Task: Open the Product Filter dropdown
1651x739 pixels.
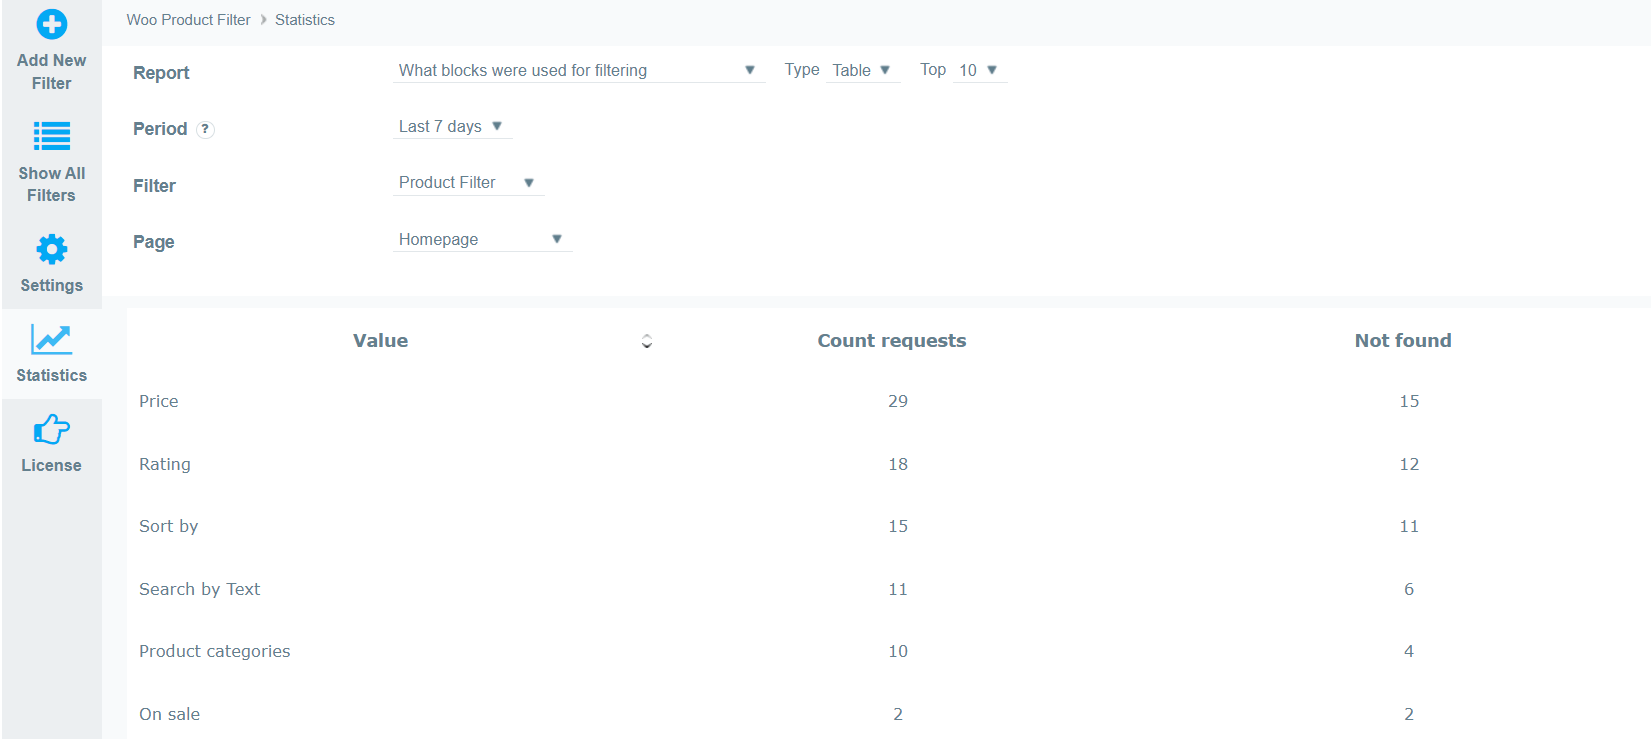Action: [x=468, y=183]
